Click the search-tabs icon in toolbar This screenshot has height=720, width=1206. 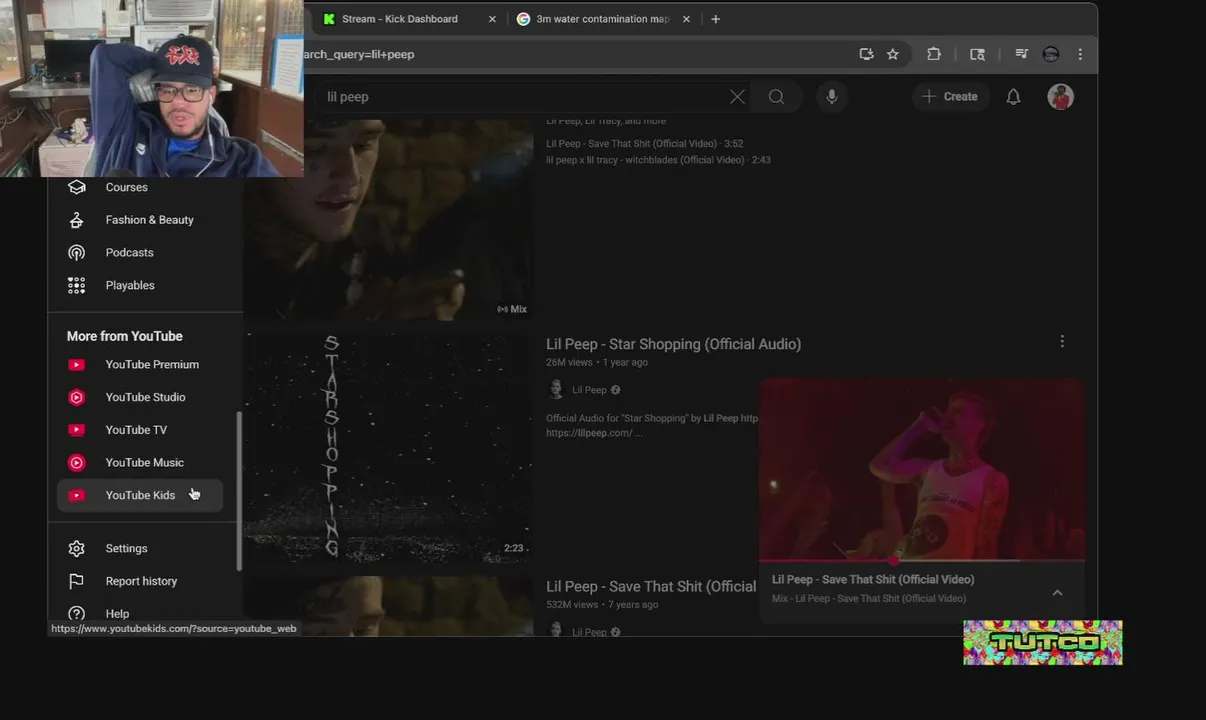977,54
